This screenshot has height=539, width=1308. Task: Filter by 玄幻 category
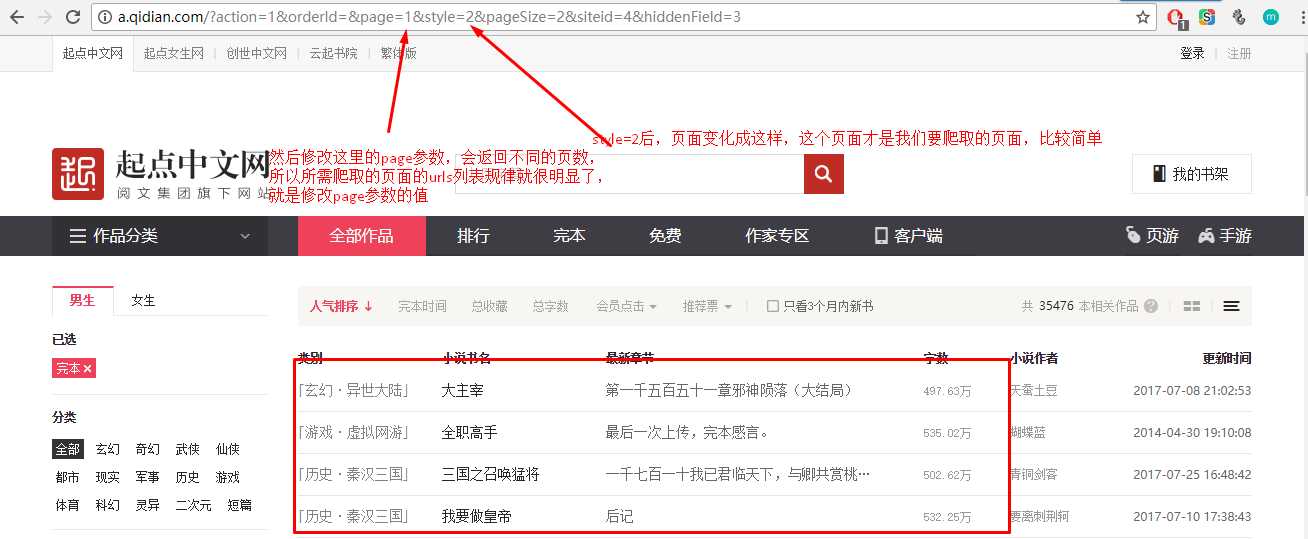[107, 449]
